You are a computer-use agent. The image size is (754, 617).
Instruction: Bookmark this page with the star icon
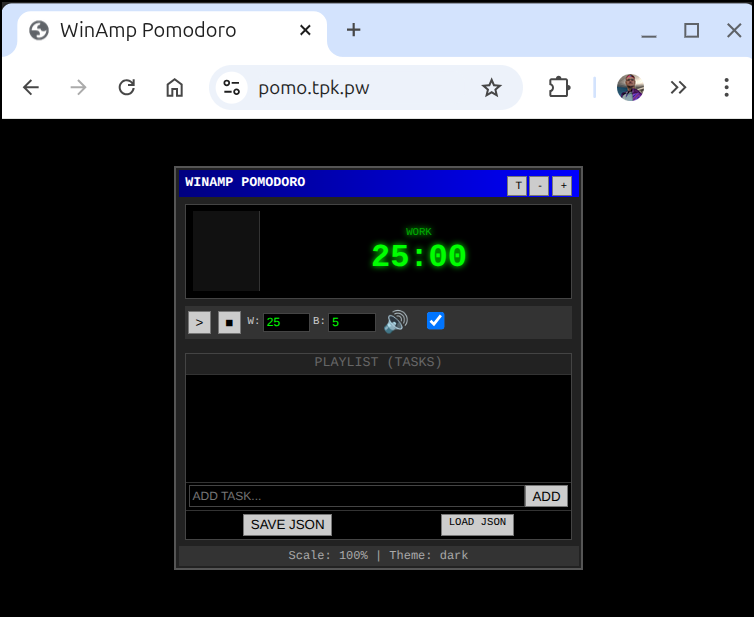(491, 88)
